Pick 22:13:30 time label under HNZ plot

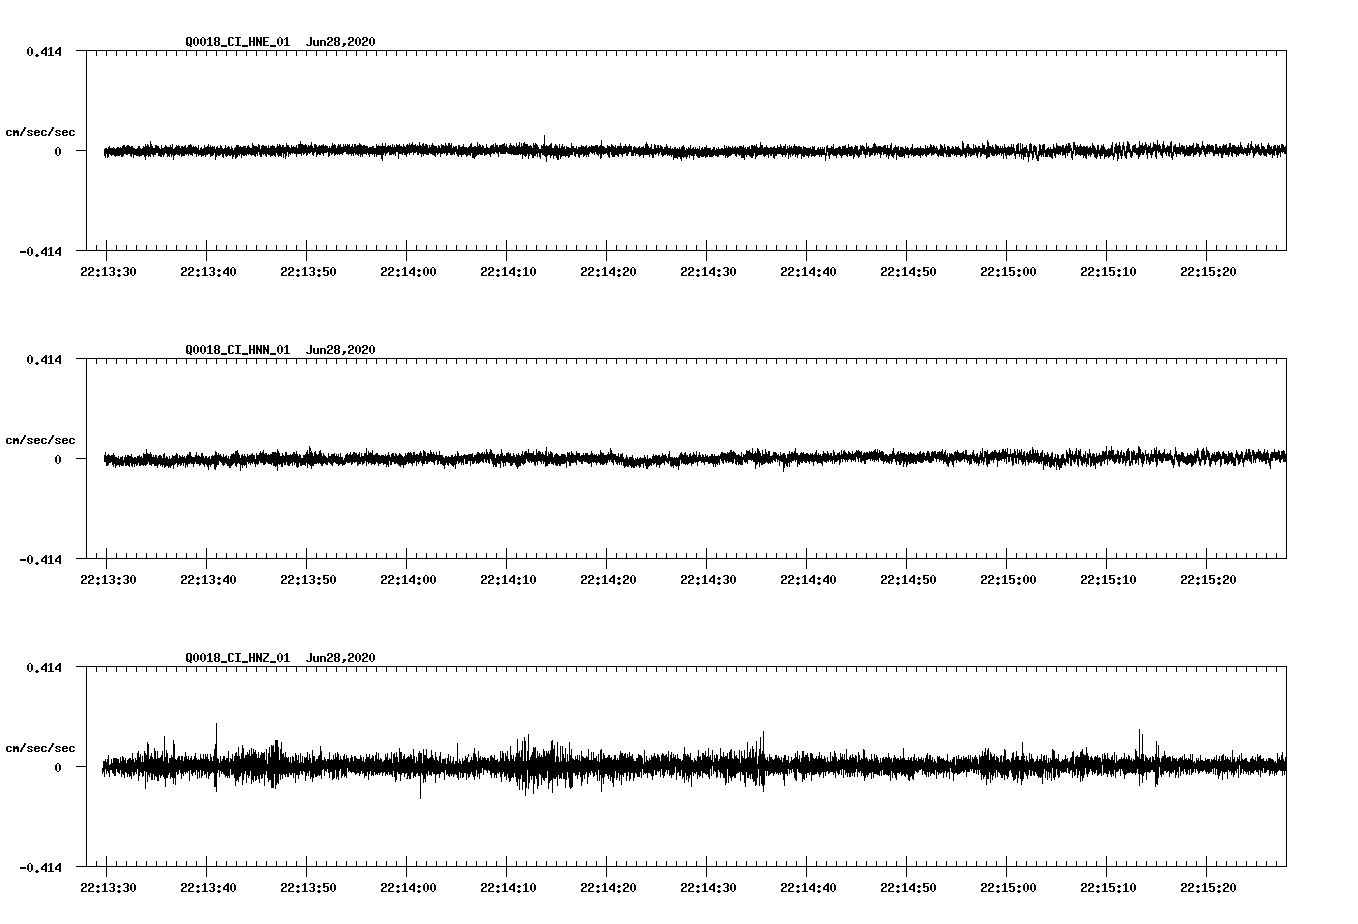(108, 888)
